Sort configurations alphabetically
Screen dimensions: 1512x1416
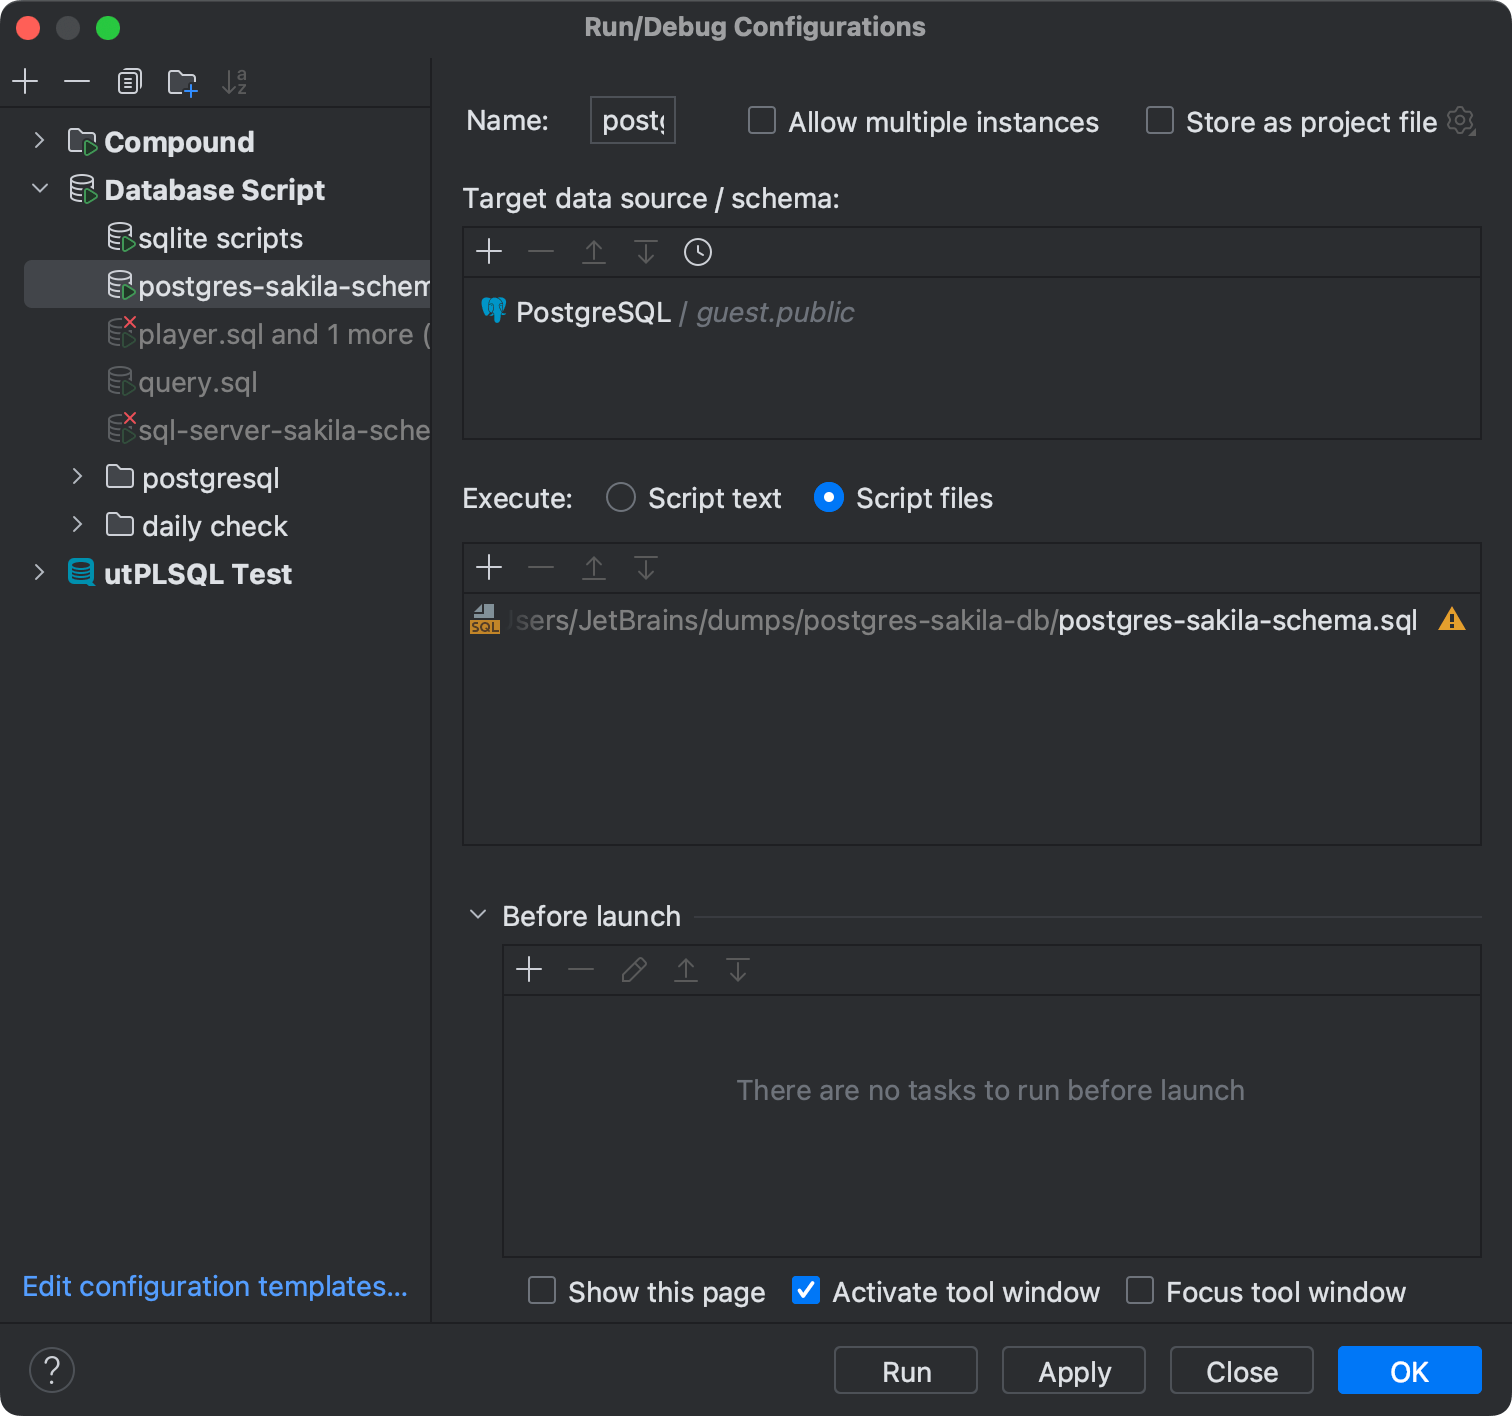coord(234,83)
